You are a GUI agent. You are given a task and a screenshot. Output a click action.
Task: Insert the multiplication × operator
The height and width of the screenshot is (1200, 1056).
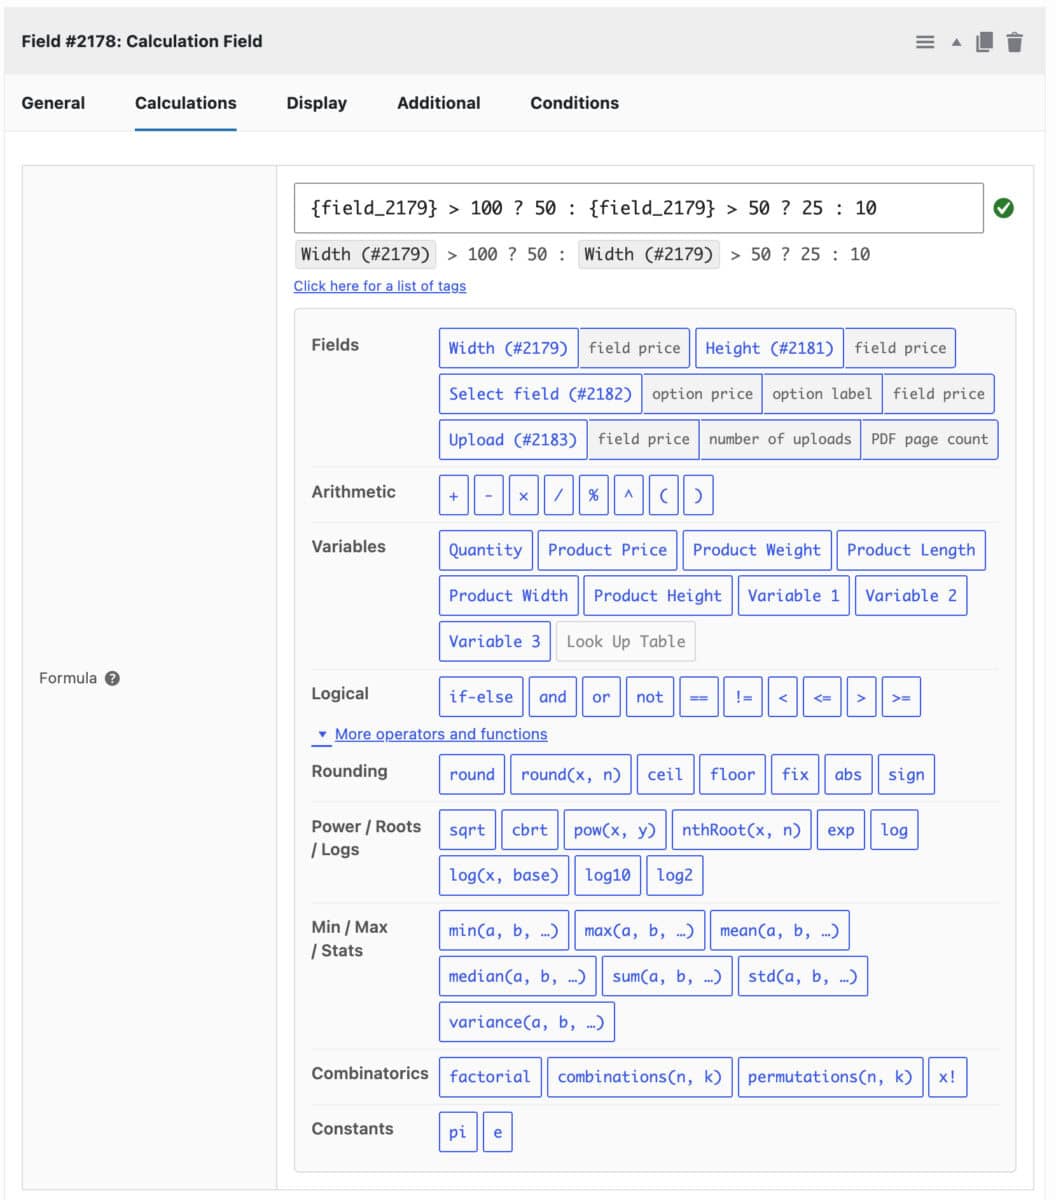point(523,496)
